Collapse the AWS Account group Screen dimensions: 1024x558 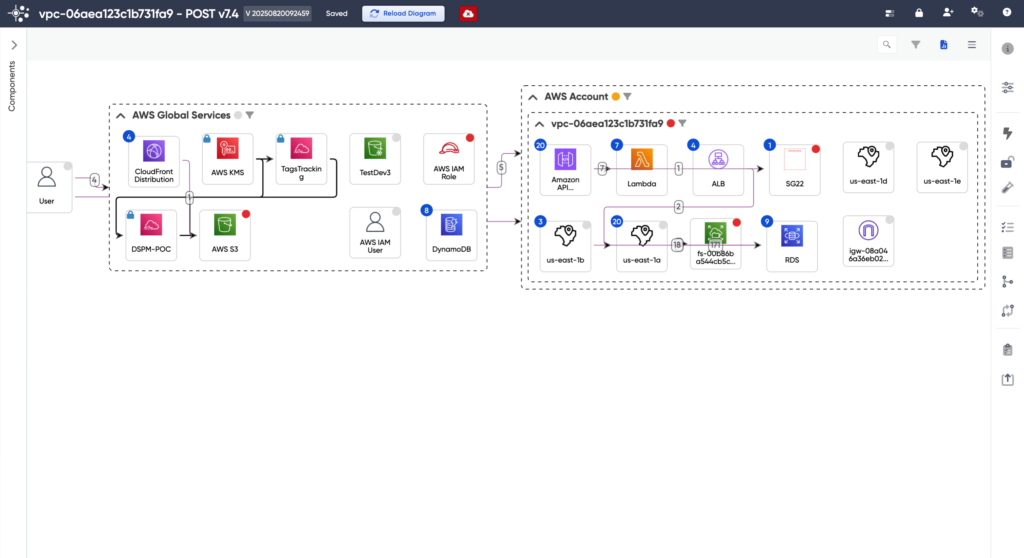tap(533, 97)
